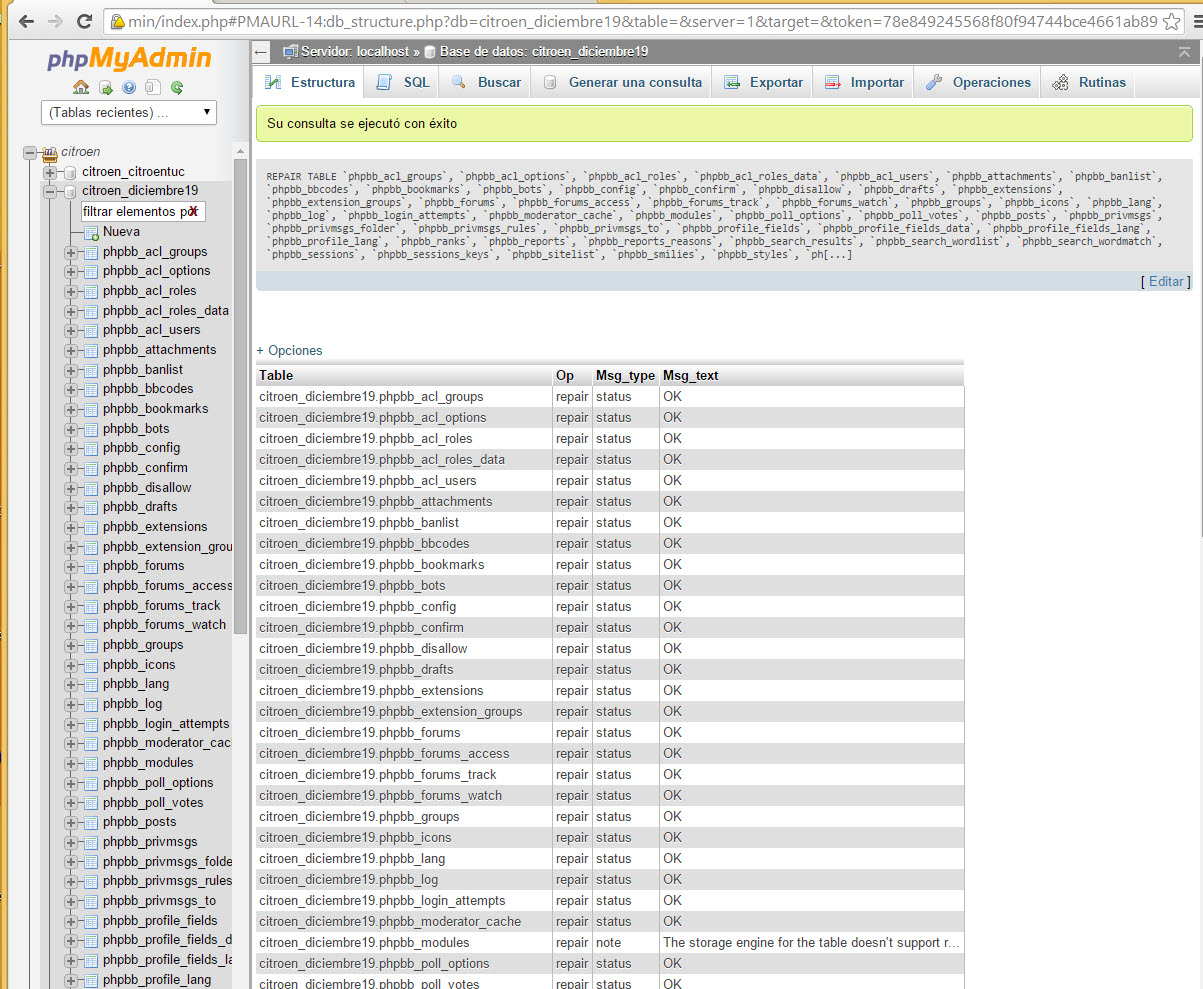1203x989 pixels.
Task: Bookmark this page with the star icon
Action: (1172, 21)
